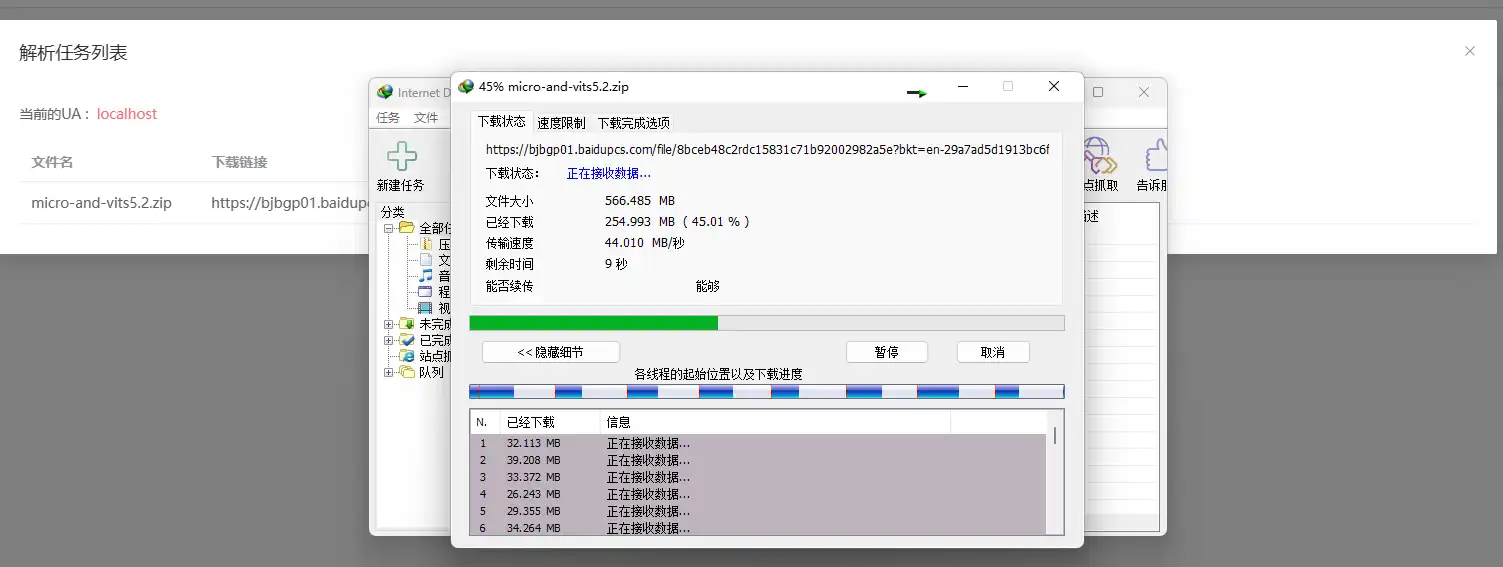Click the green download progress bar

pos(593,323)
